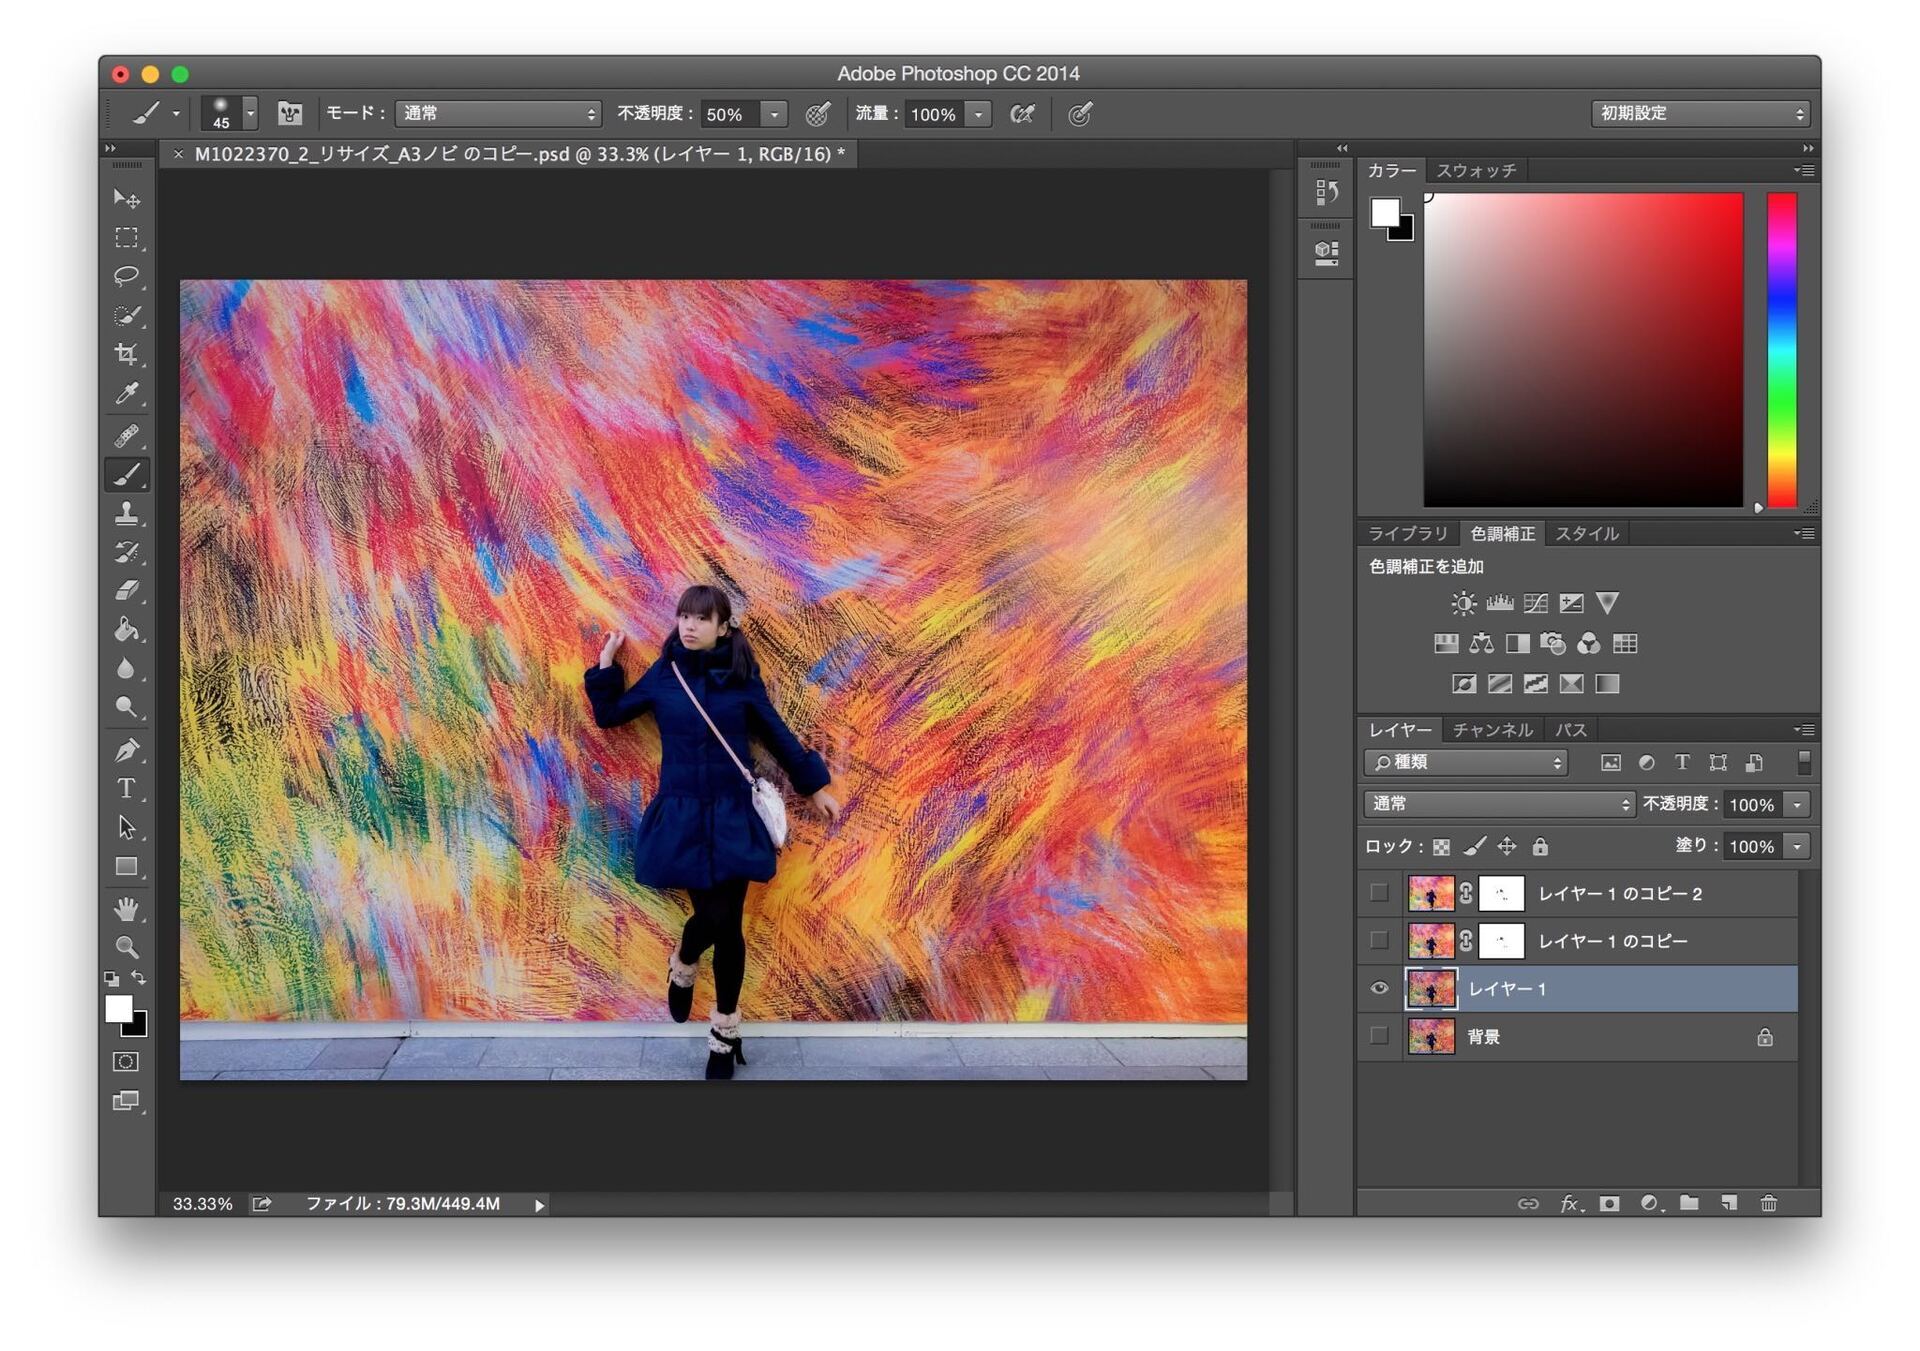Click the lock-all padlock button
Screen dimensions: 1920x1351
[1540, 846]
